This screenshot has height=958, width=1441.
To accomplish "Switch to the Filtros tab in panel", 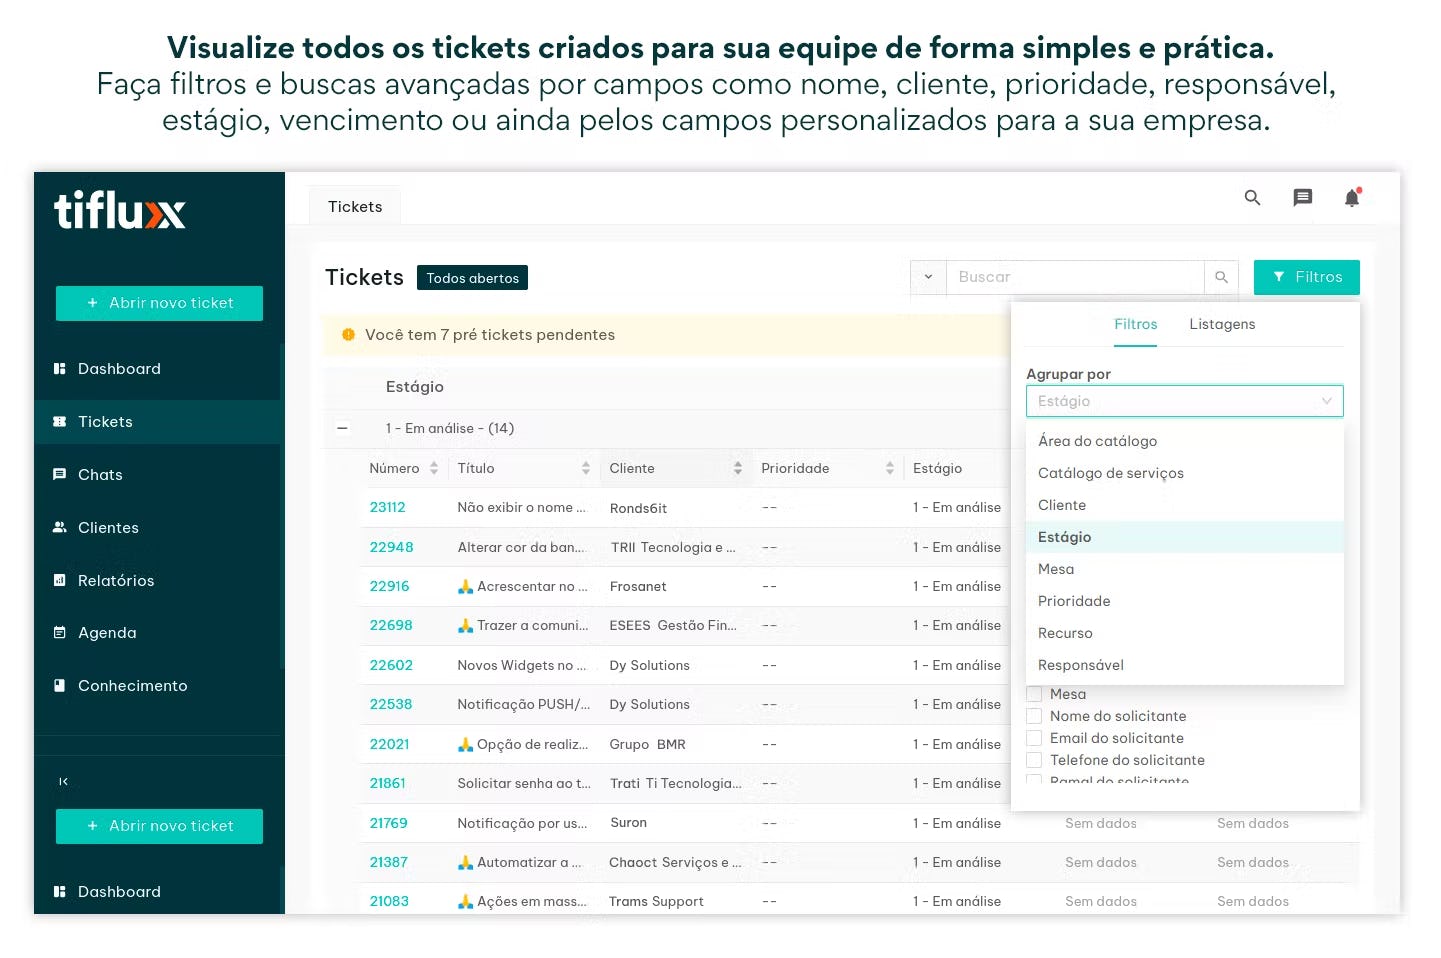I will tap(1136, 324).
